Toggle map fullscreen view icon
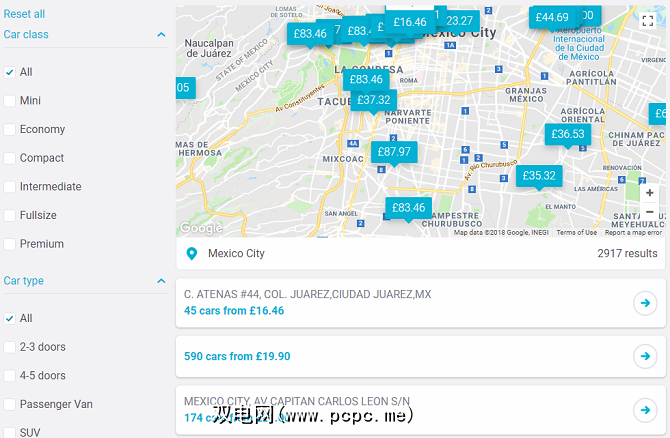 click(648, 20)
